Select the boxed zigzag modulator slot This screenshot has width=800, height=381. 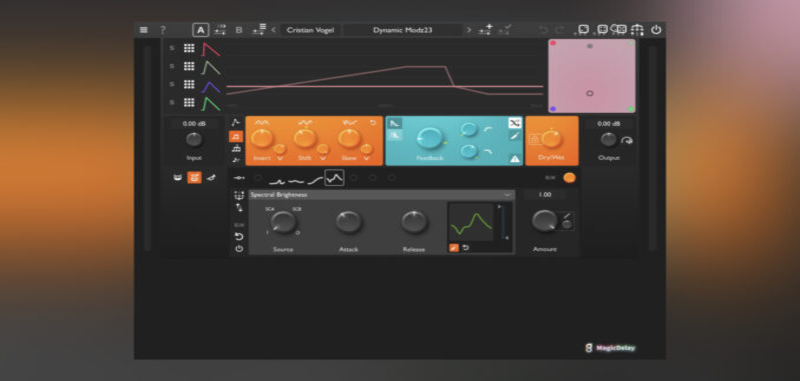point(334,177)
